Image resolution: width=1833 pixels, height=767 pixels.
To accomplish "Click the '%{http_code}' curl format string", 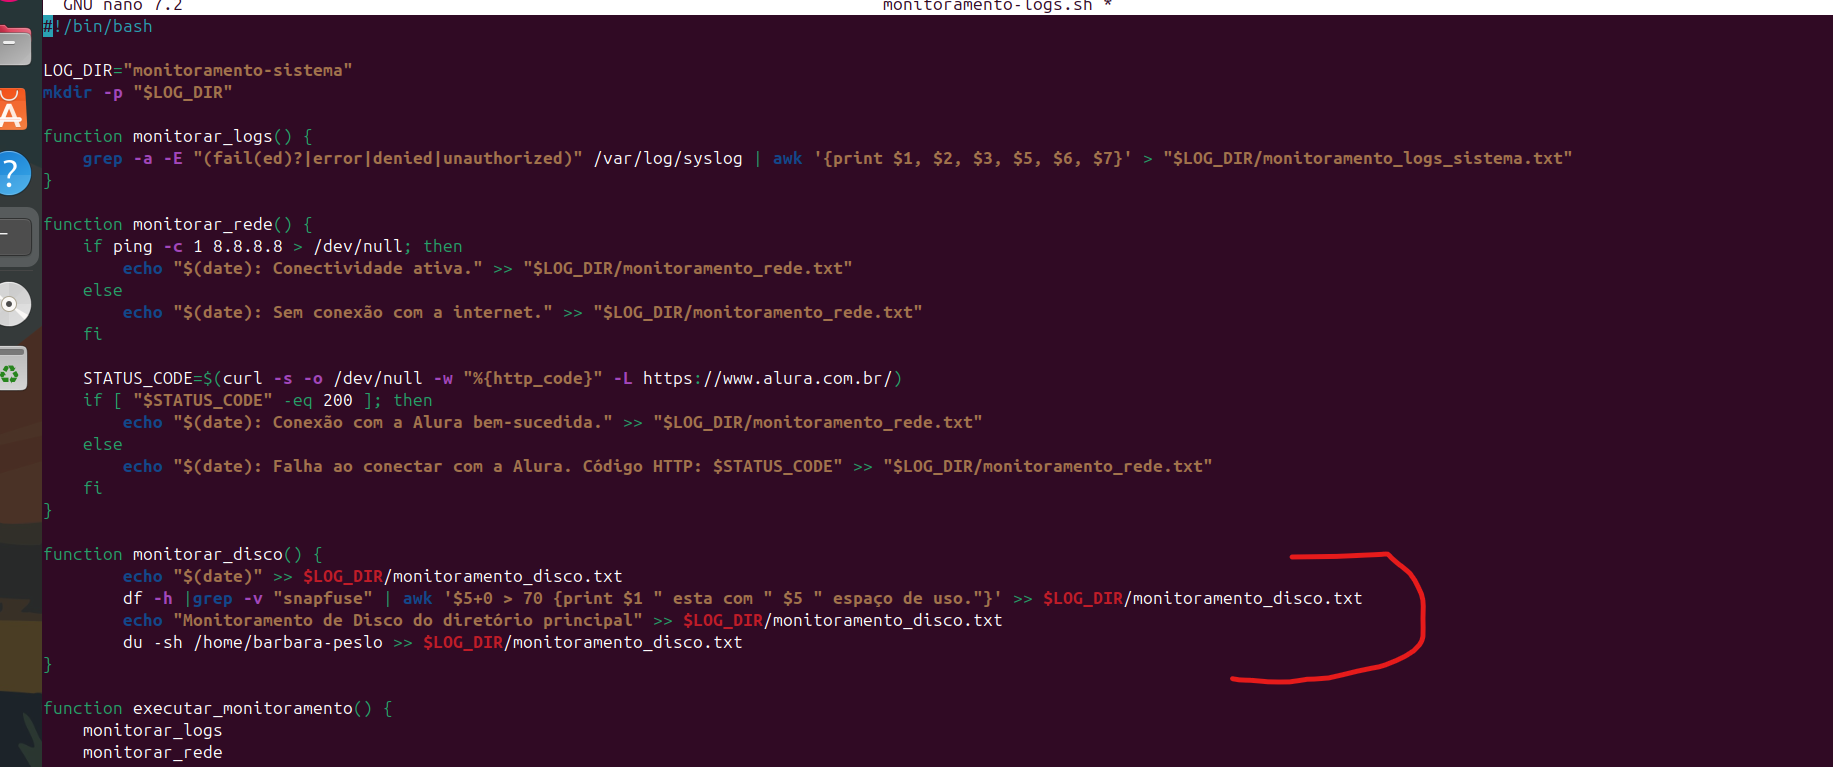I will [x=533, y=378].
